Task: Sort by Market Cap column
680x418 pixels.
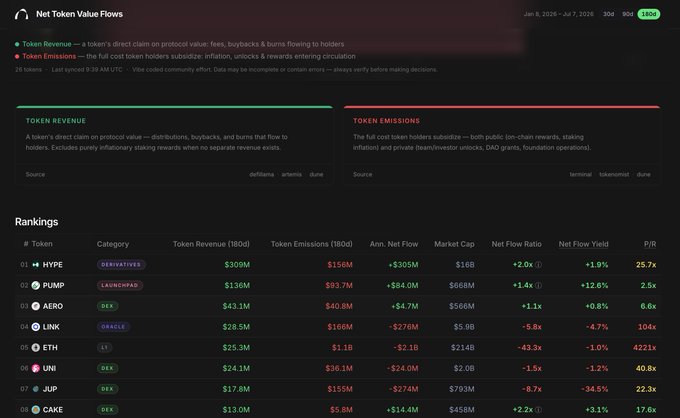Action: (454, 244)
